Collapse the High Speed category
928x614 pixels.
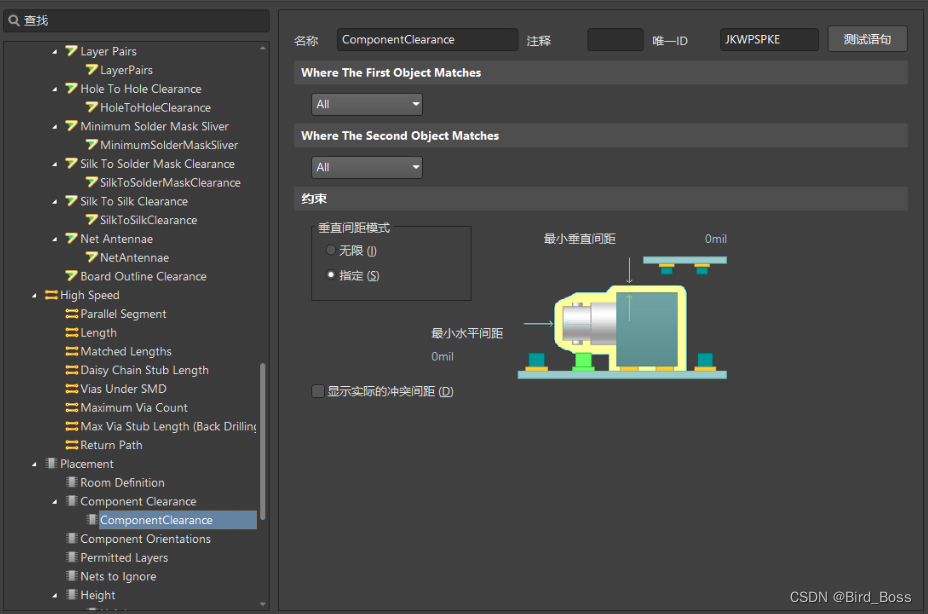pos(34,295)
